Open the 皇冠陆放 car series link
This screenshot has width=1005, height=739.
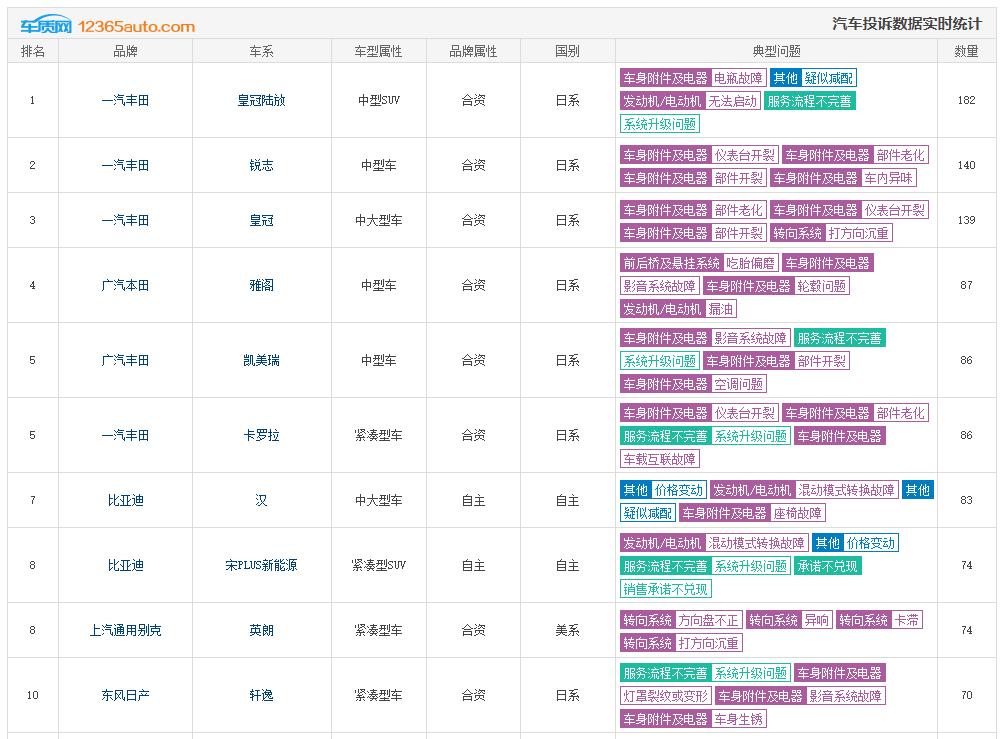[x=262, y=101]
